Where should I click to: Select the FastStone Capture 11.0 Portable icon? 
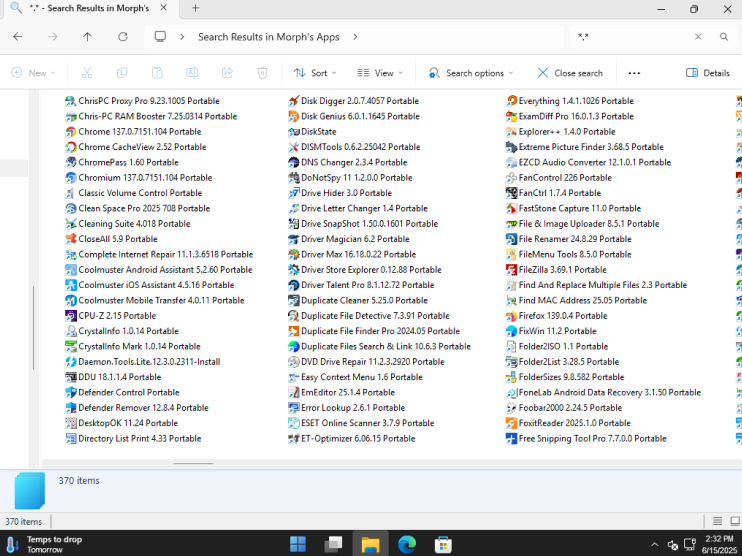coord(511,208)
